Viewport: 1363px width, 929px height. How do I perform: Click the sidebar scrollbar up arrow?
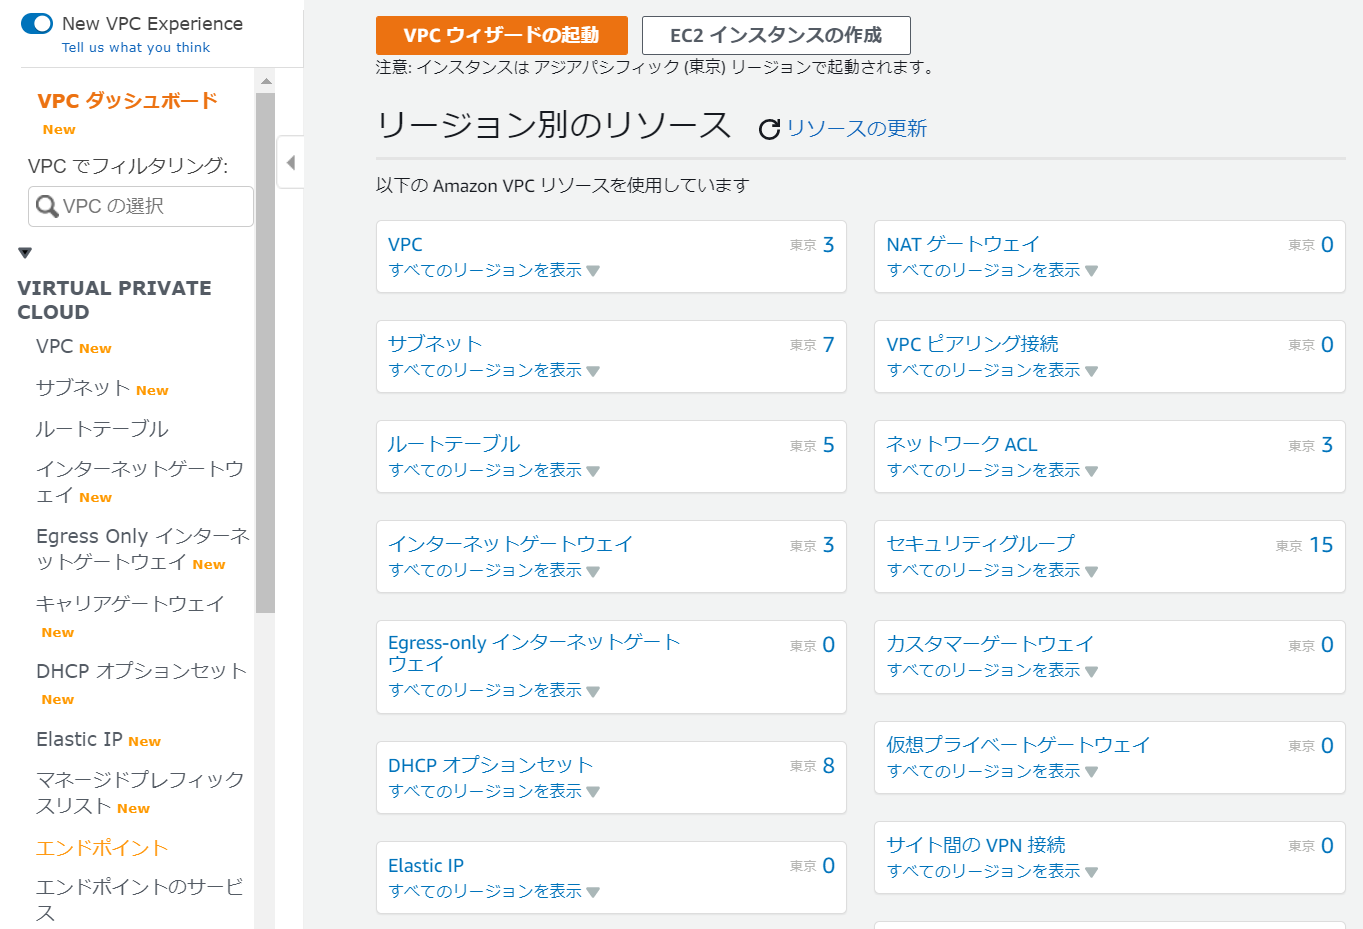click(x=265, y=81)
